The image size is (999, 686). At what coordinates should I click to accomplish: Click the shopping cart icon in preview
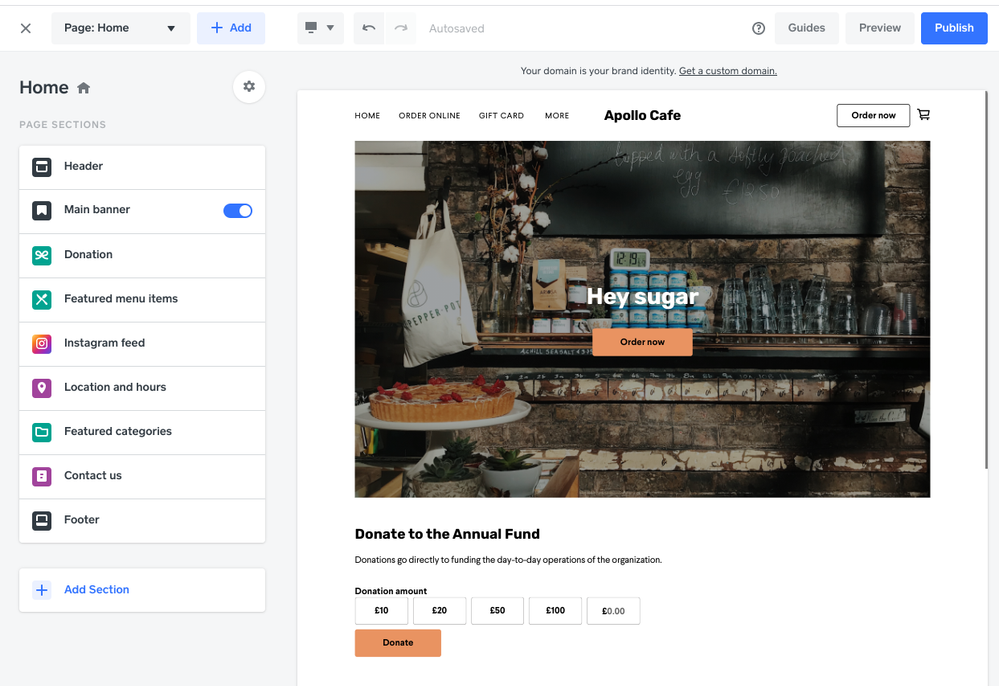coord(923,115)
